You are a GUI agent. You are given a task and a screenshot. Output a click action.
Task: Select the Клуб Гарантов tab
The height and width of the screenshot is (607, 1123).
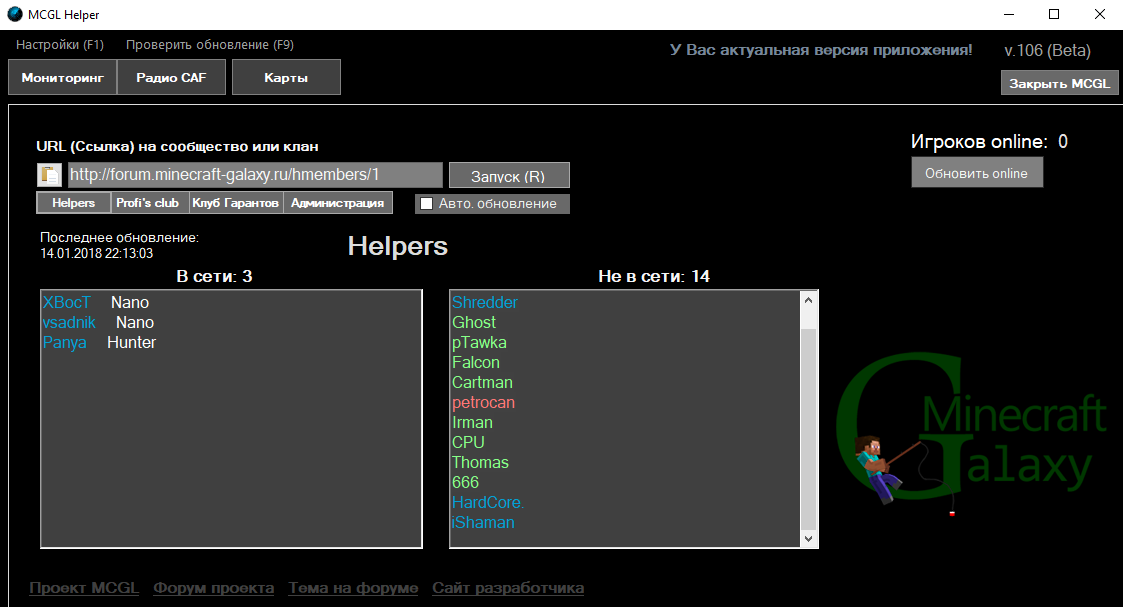coord(236,203)
